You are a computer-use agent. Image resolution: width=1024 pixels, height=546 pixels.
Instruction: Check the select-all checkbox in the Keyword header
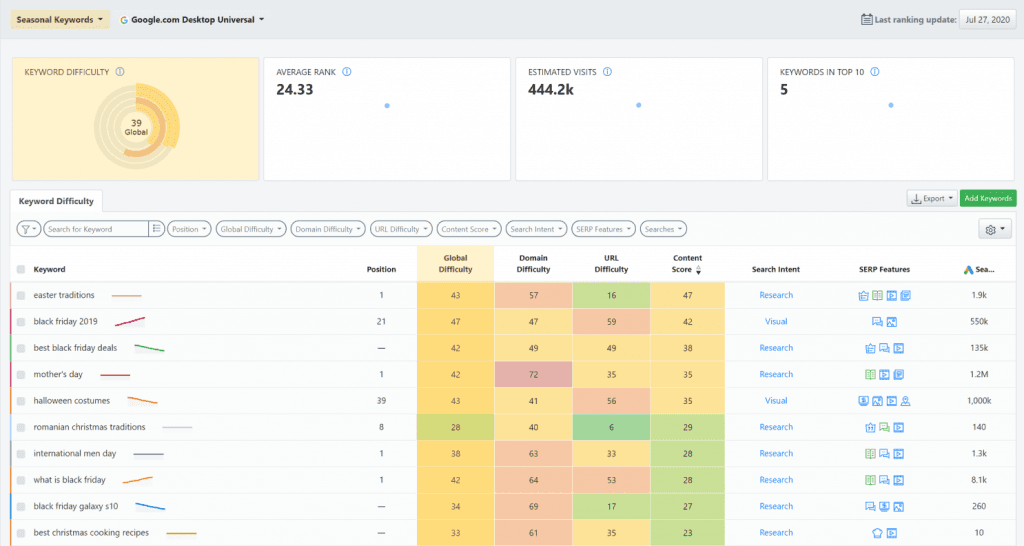pos(21,269)
